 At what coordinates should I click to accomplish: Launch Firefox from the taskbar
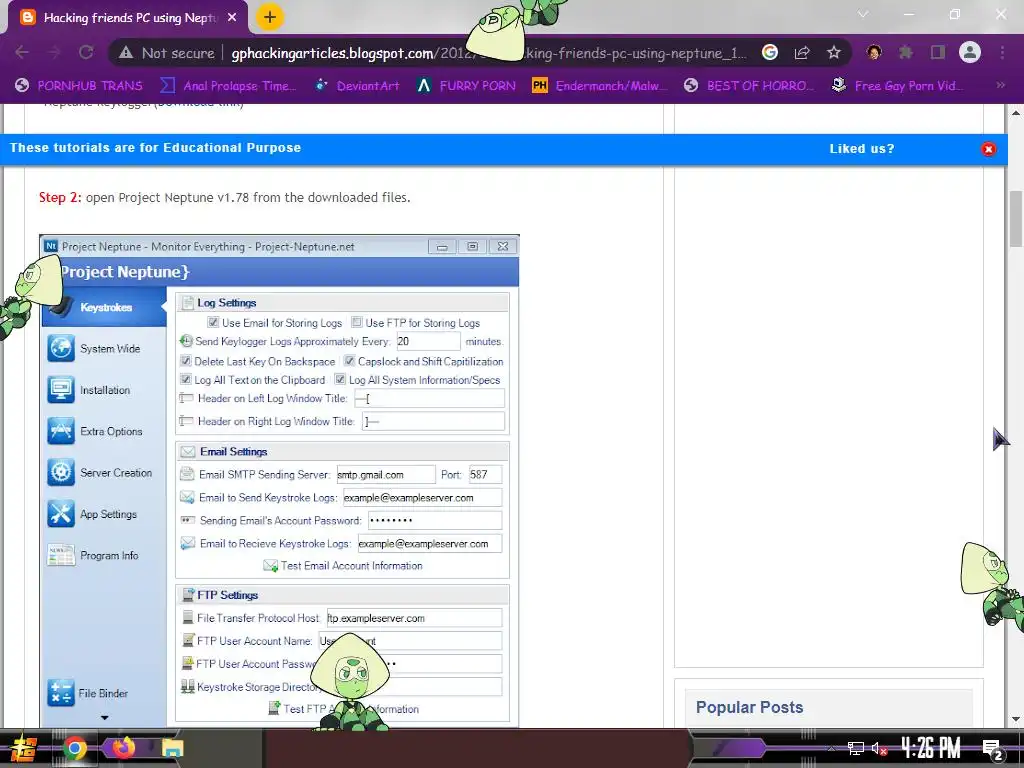pyautogui.click(x=123, y=748)
